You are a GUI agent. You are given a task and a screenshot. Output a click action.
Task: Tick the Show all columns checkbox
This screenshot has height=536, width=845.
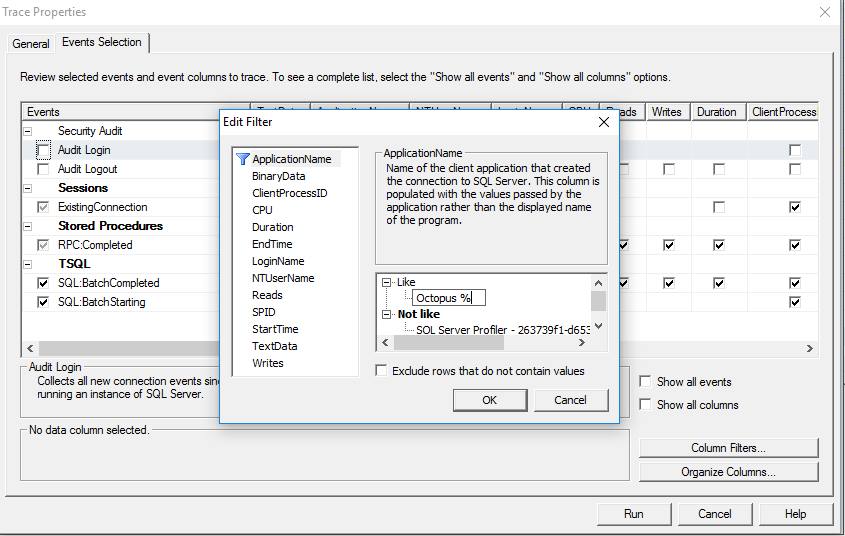pyautogui.click(x=646, y=405)
